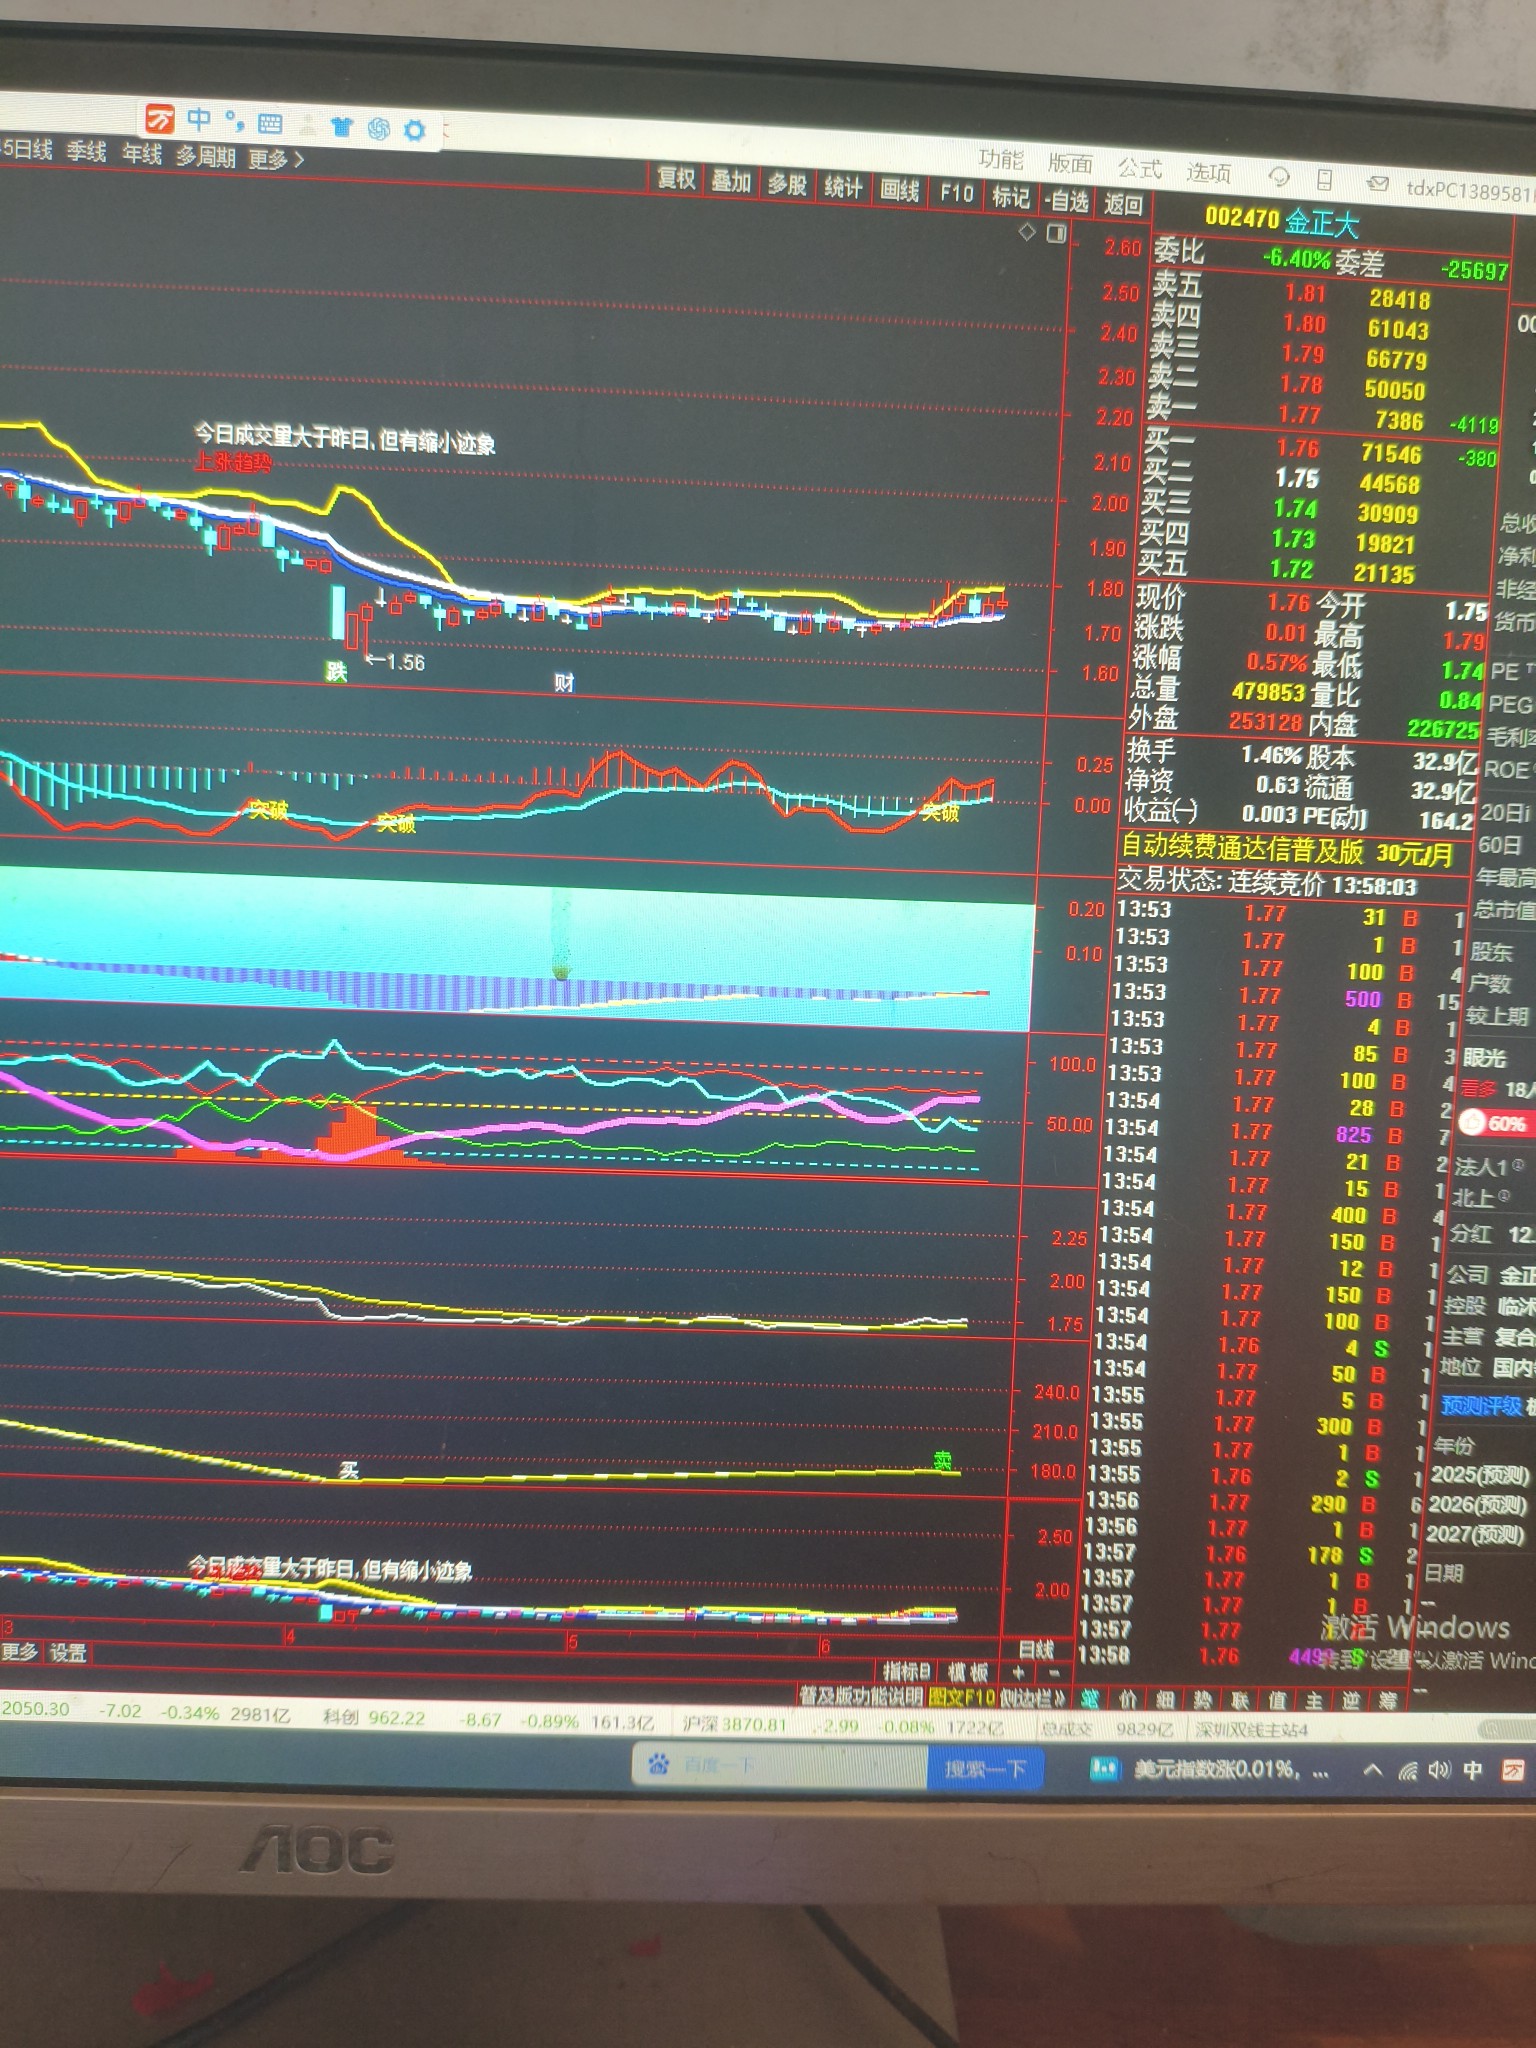Open the mail envelope icon
The height and width of the screenshot is (2048, 1536).
1378,184
